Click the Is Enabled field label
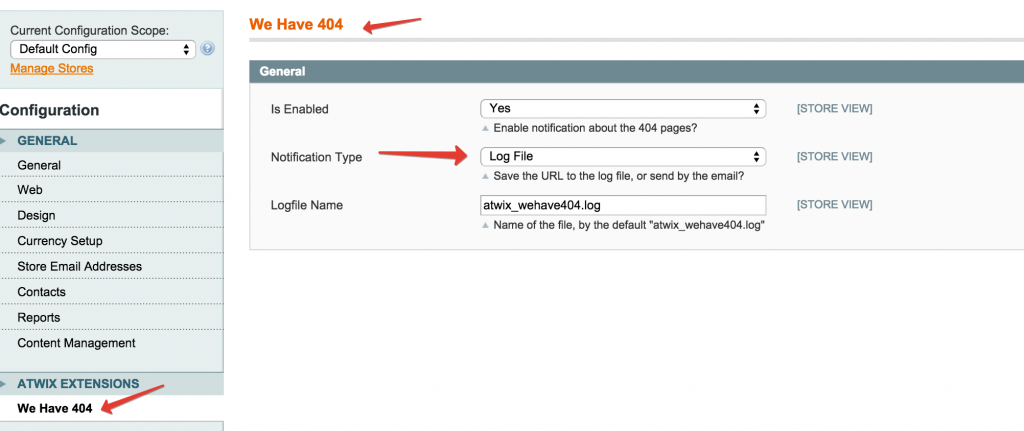 [x=300, y=109]
